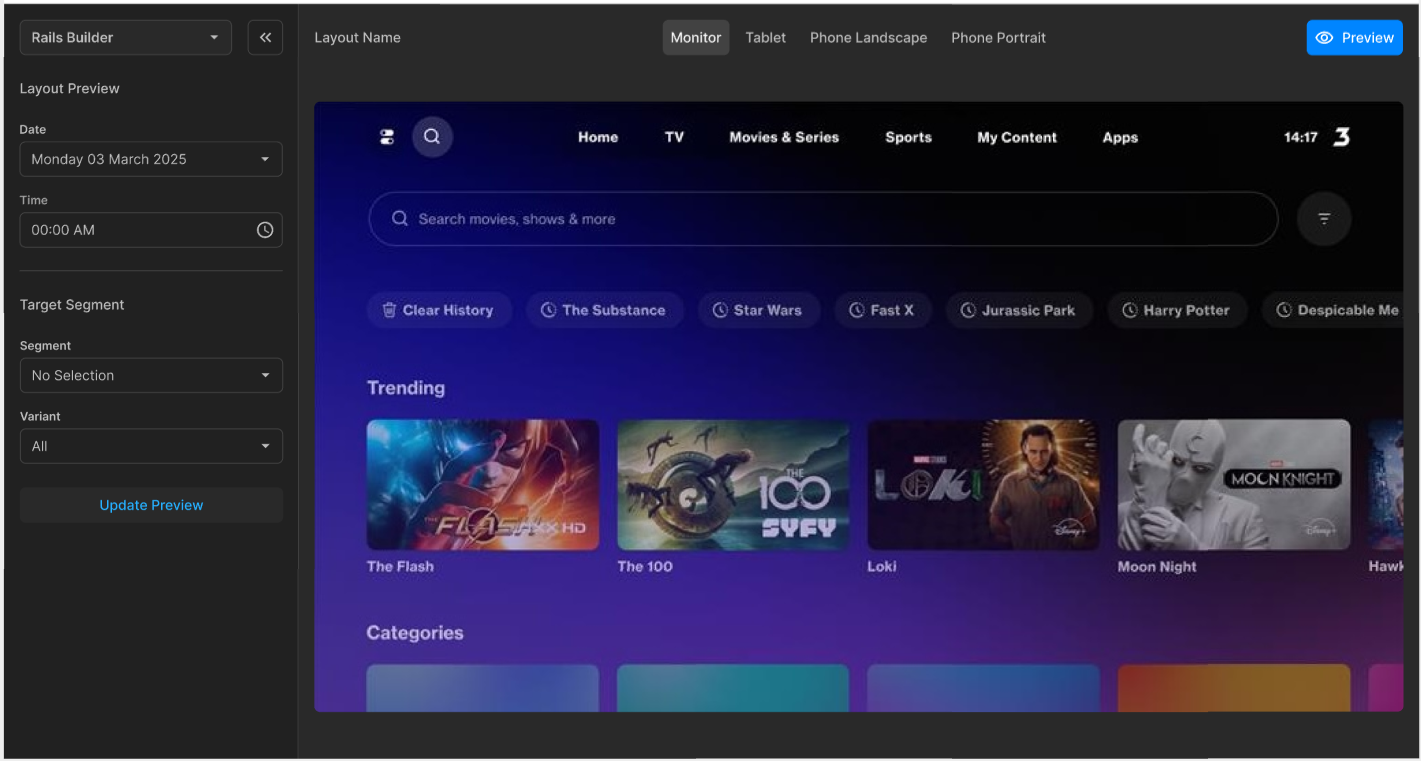Switch to the Phone Portrait tab
This screenshot has width=1421, height=761.
[998, 38]
